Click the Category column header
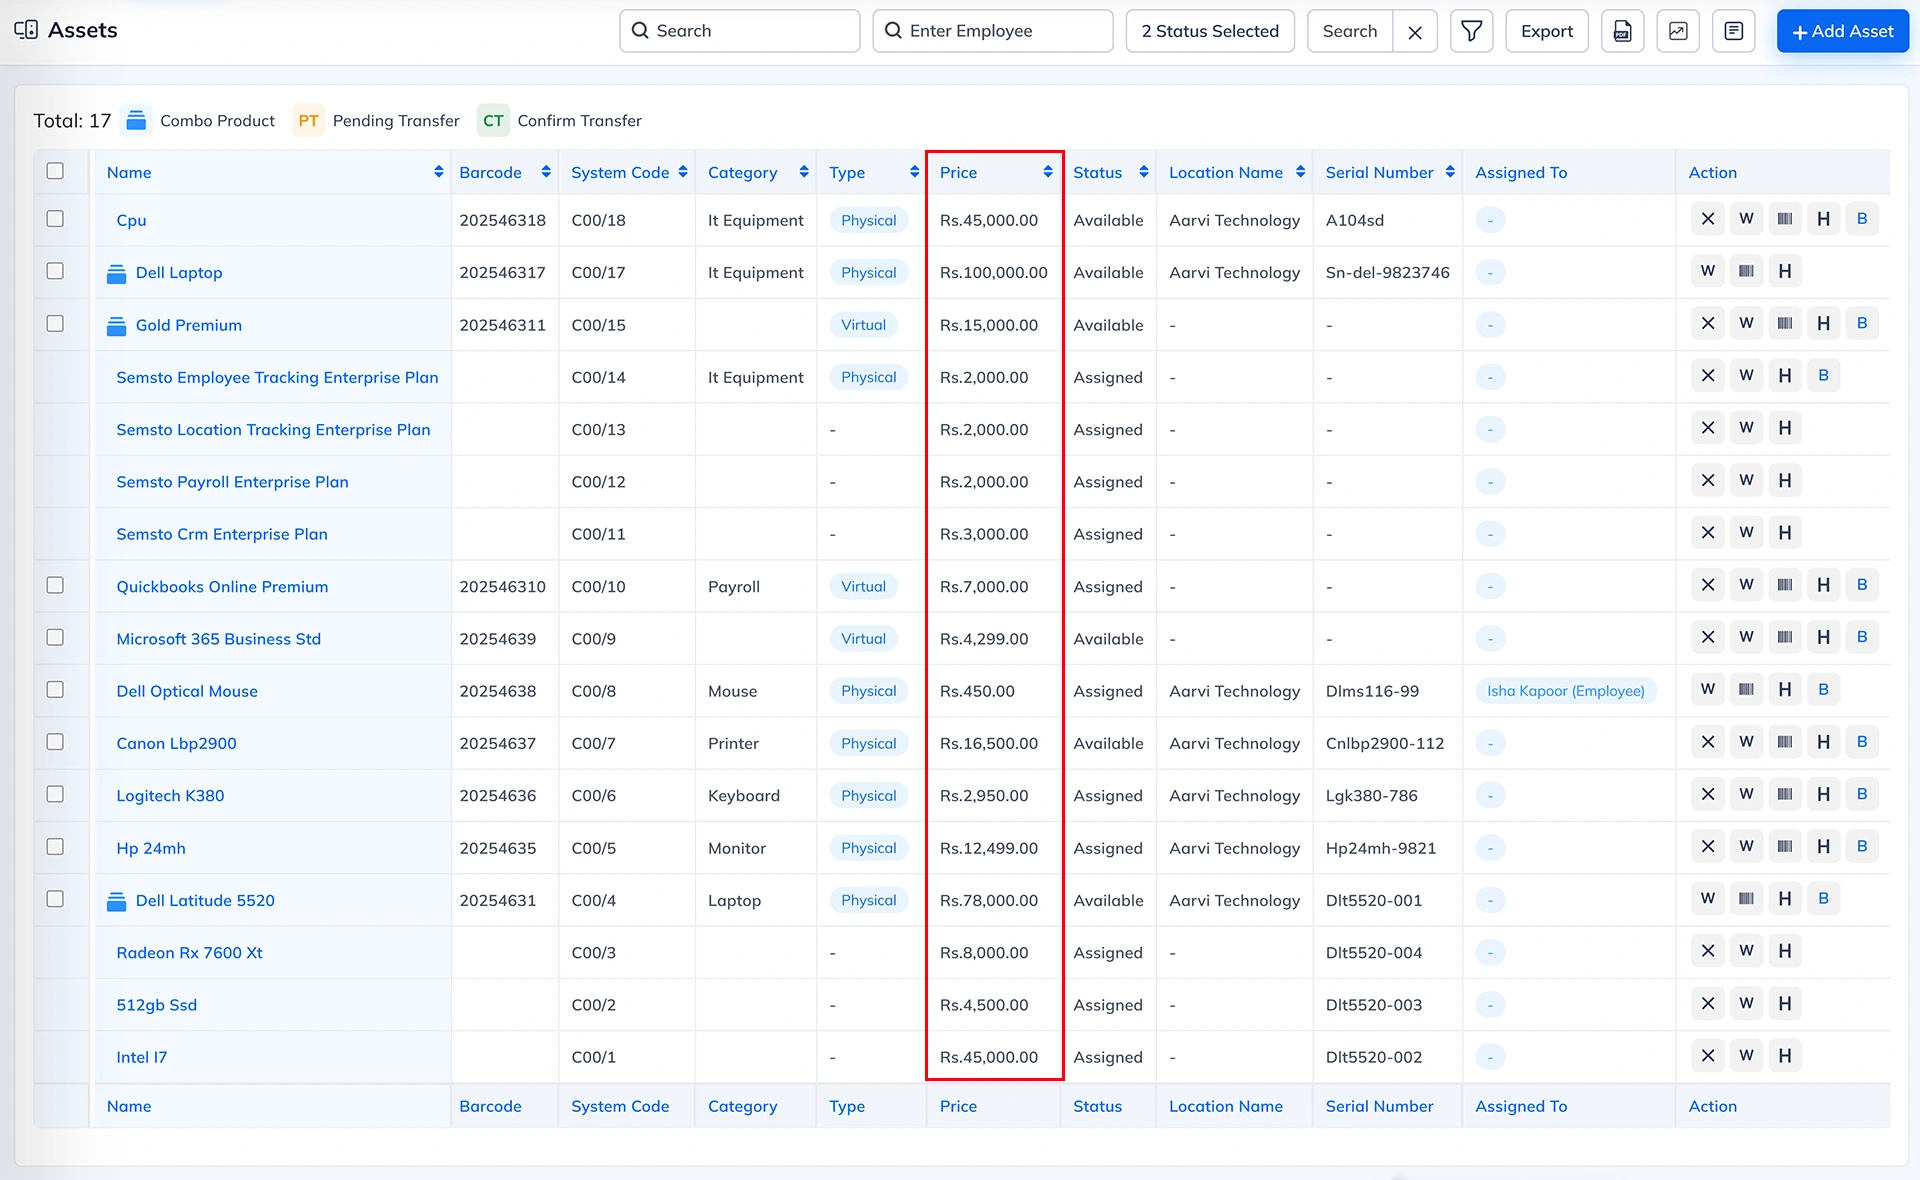Viewport: 1920px width, 1180px height. pyautogui.click(x=742, y=172)
